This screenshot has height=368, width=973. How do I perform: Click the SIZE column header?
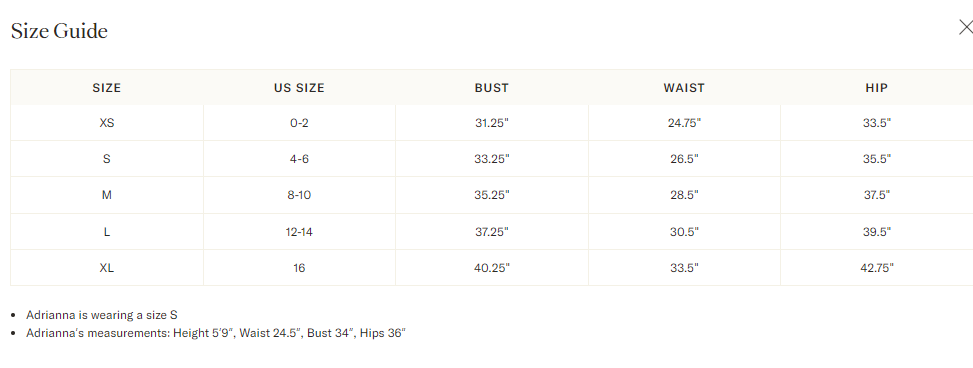point(107,88)
